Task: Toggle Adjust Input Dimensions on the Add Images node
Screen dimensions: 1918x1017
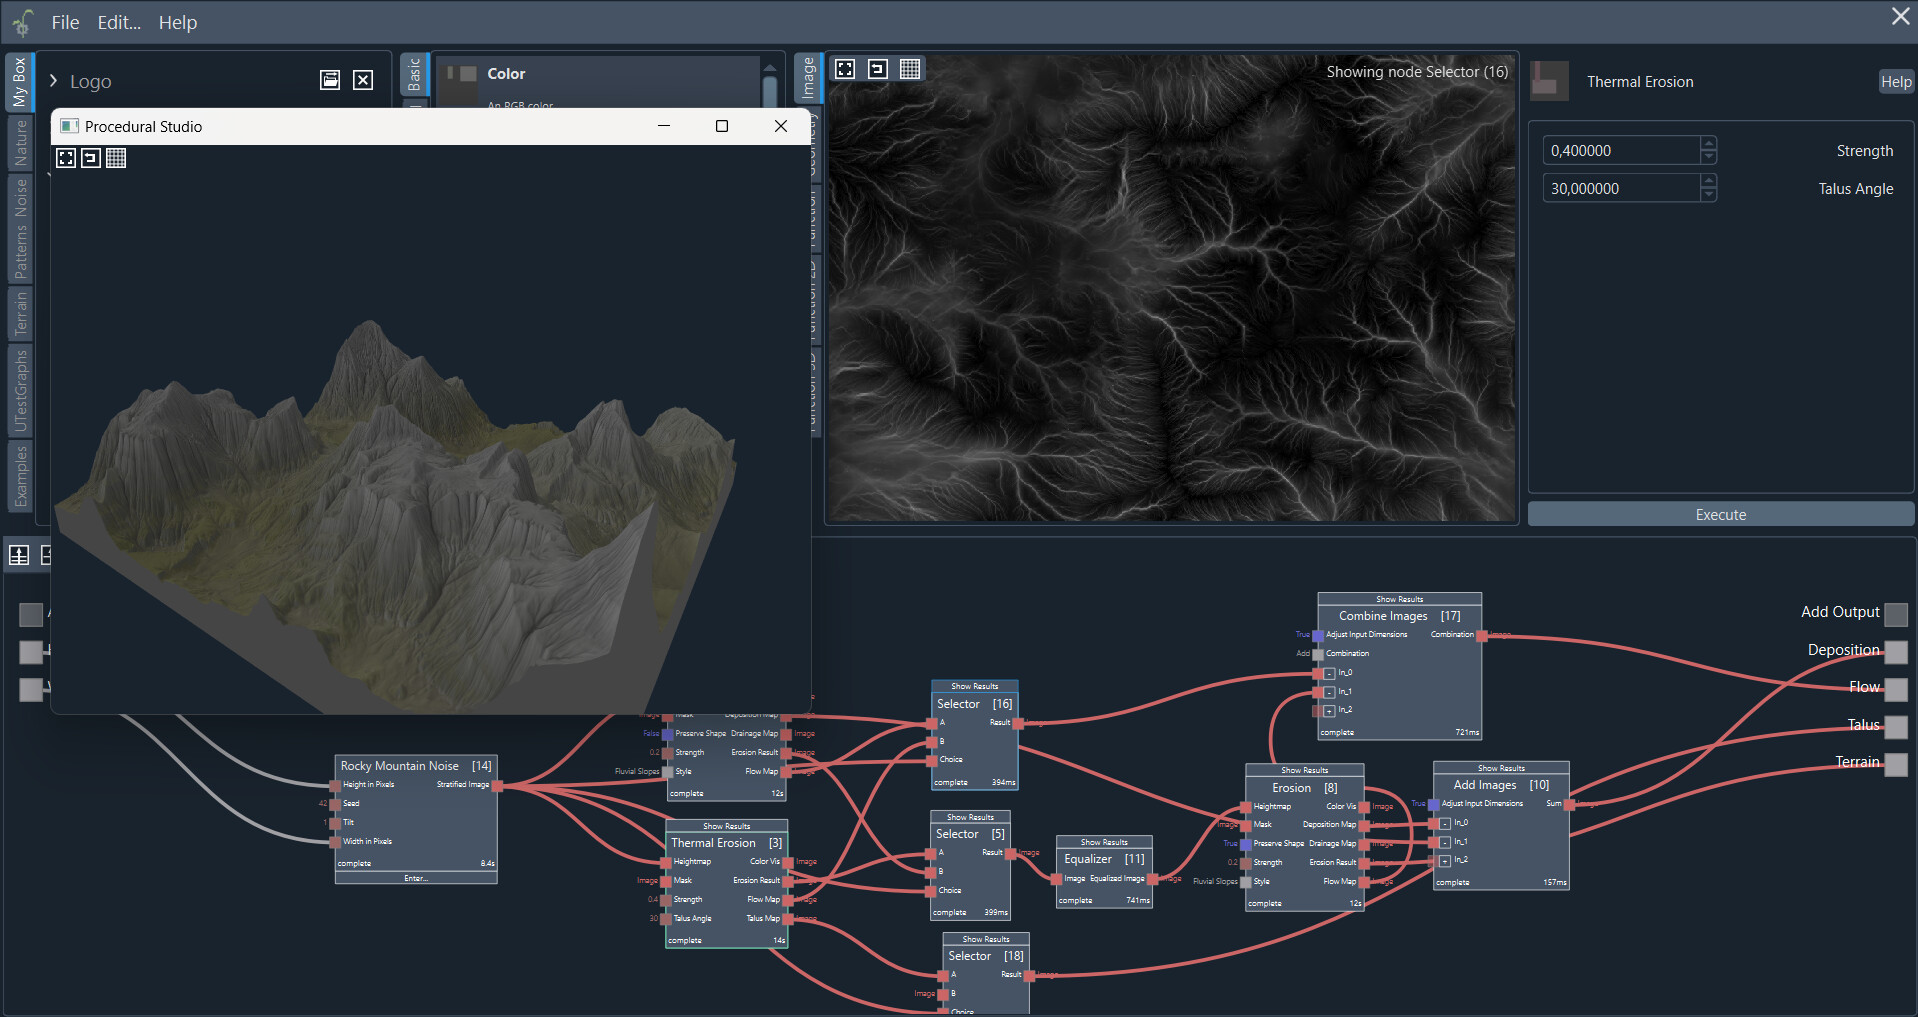Action: (1432, 803)
